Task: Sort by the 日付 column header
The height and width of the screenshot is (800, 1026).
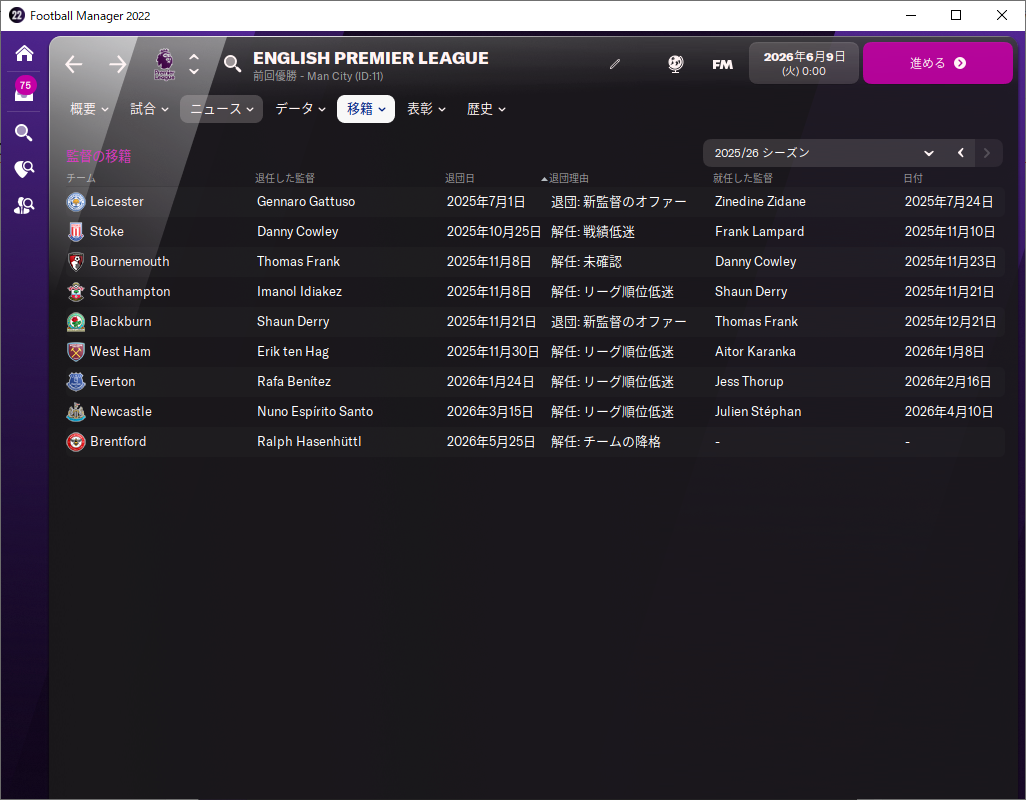Action: click(913, 179)
